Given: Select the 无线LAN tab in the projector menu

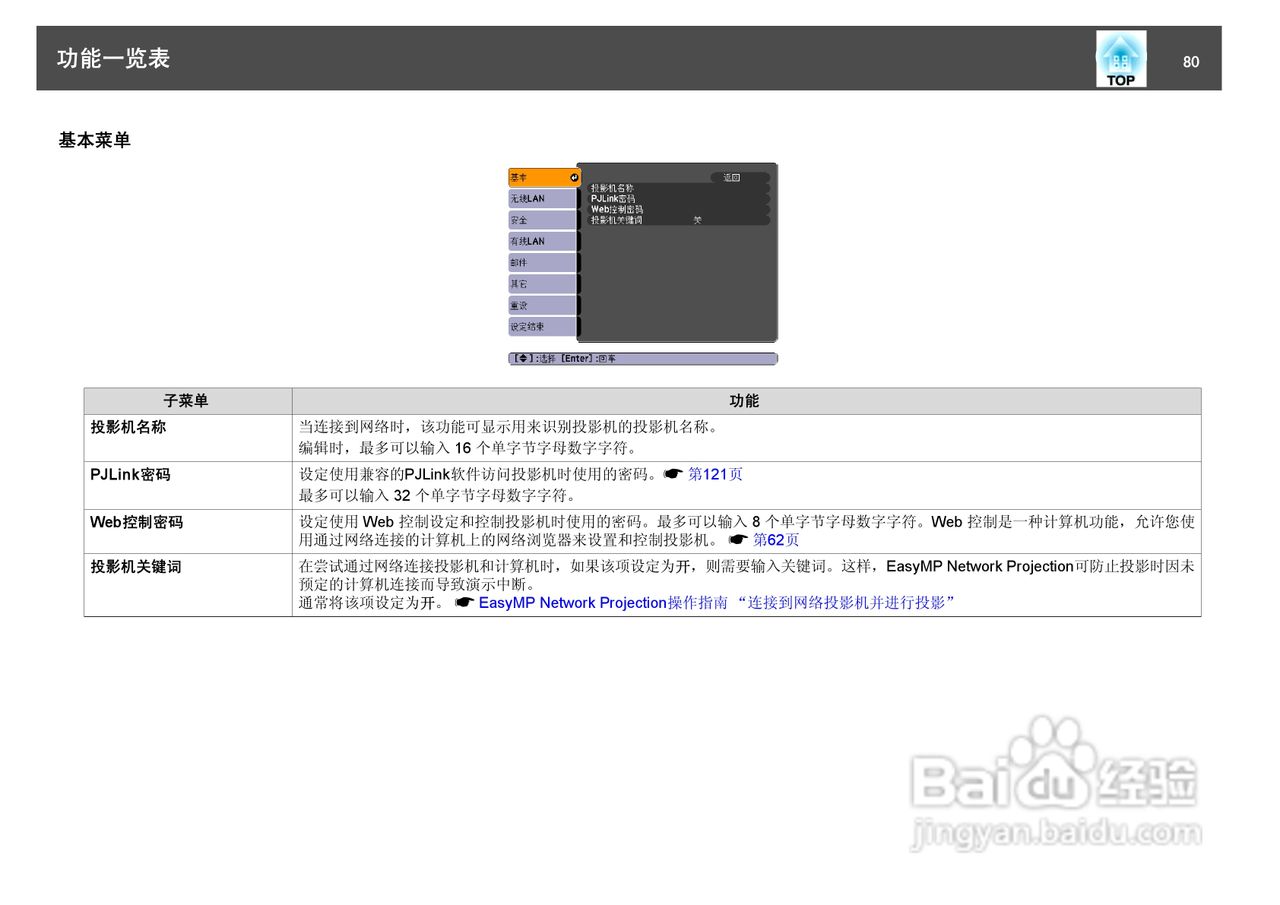Looking at the screenshot, I should (x=542, y=199).
